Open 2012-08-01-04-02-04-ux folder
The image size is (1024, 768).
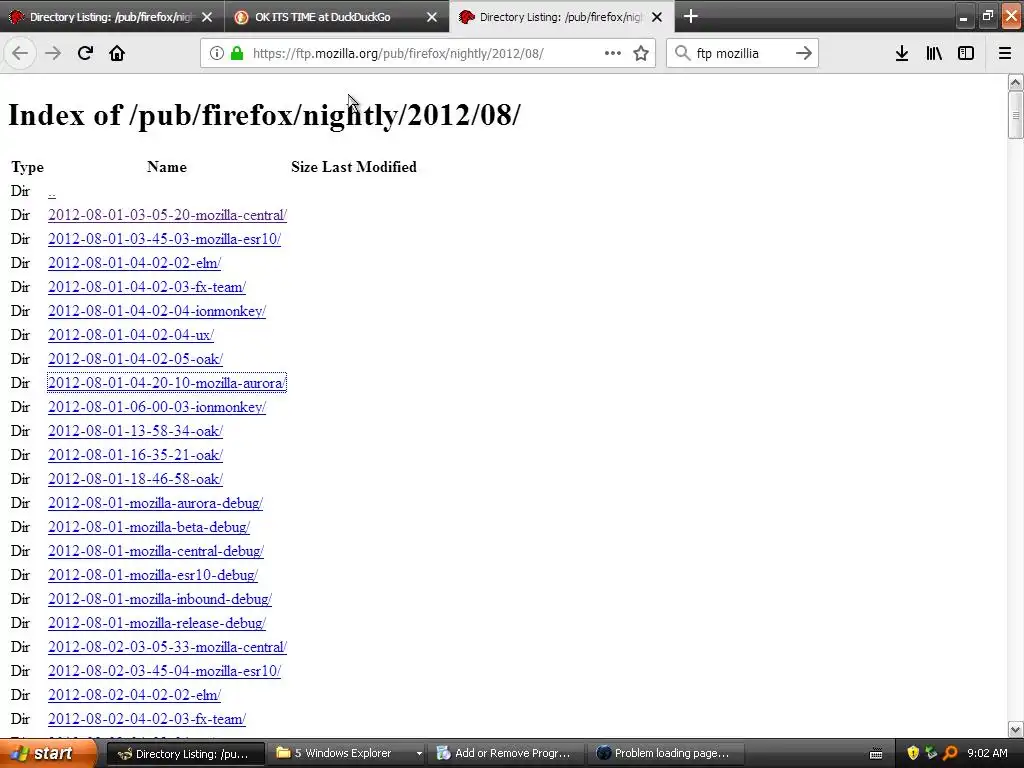tap(131, 335)
